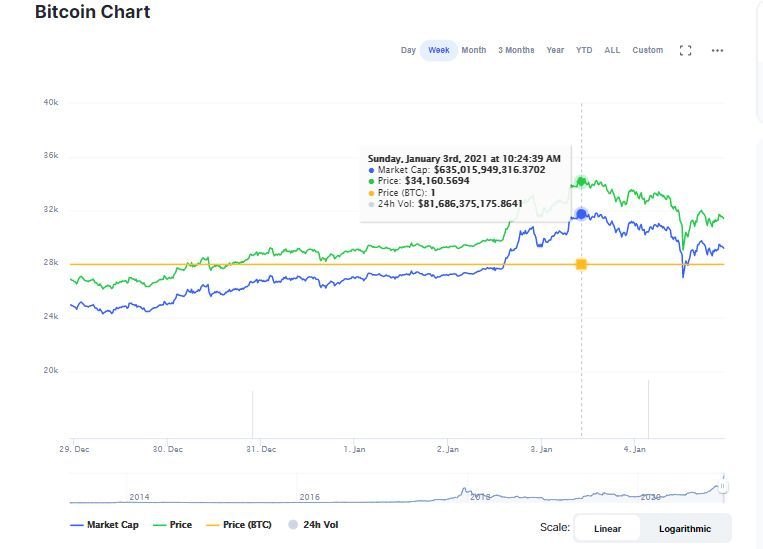The image size is (763, 549).
Task: Show the Year range
Action: [555, 50]
